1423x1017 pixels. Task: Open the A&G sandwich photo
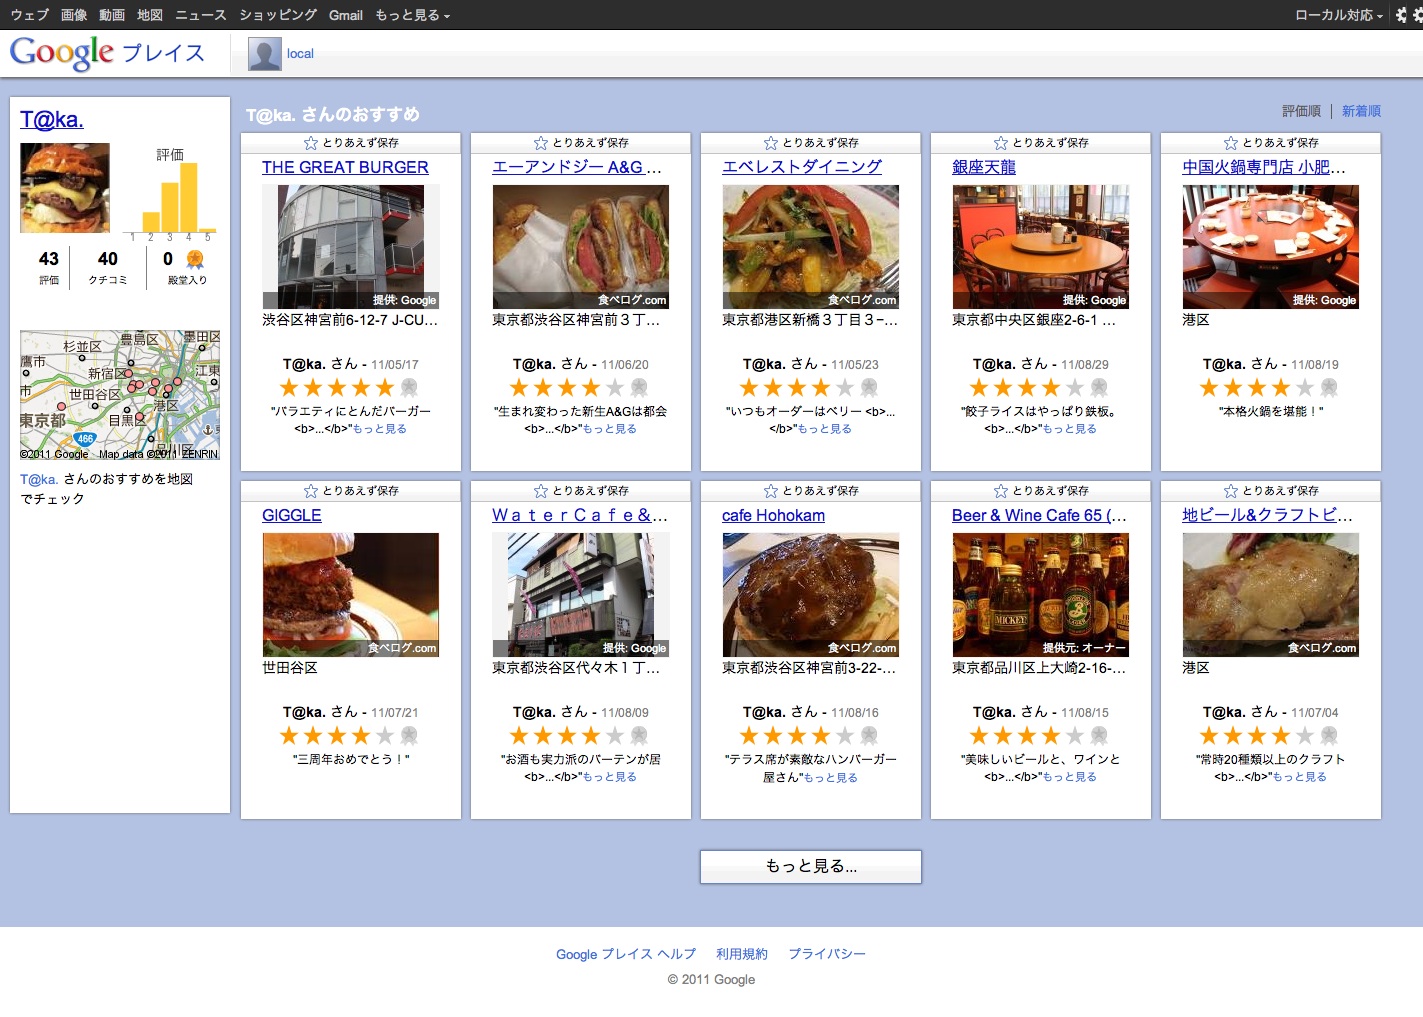(581, 247)
